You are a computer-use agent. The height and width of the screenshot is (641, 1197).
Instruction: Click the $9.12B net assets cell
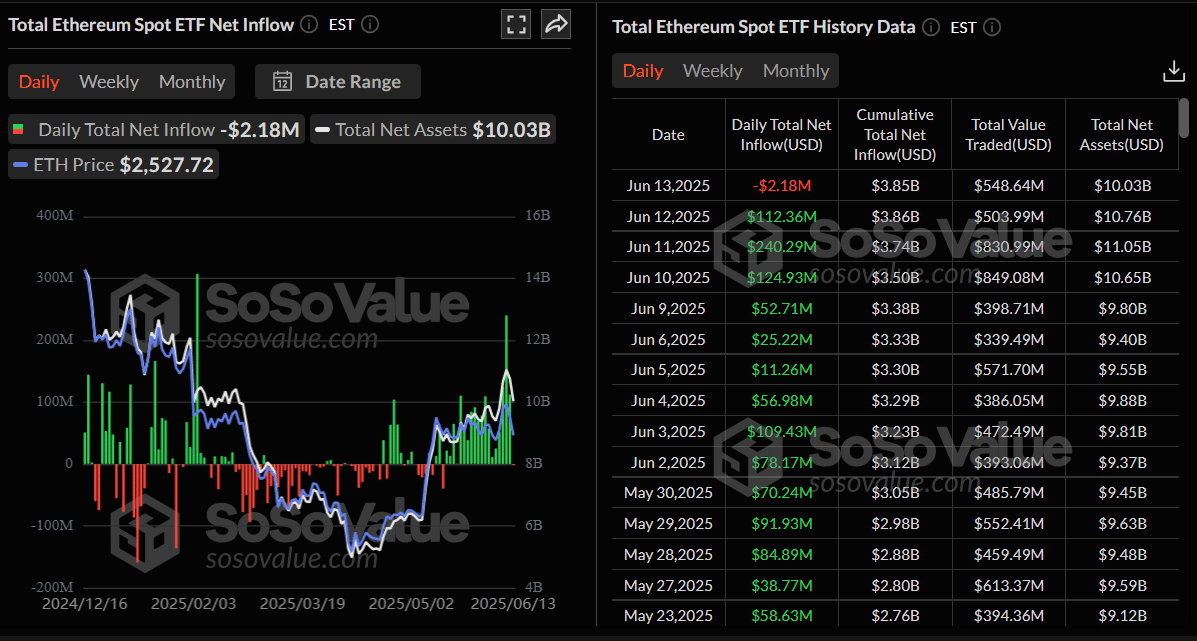[x=1121, y=616]
